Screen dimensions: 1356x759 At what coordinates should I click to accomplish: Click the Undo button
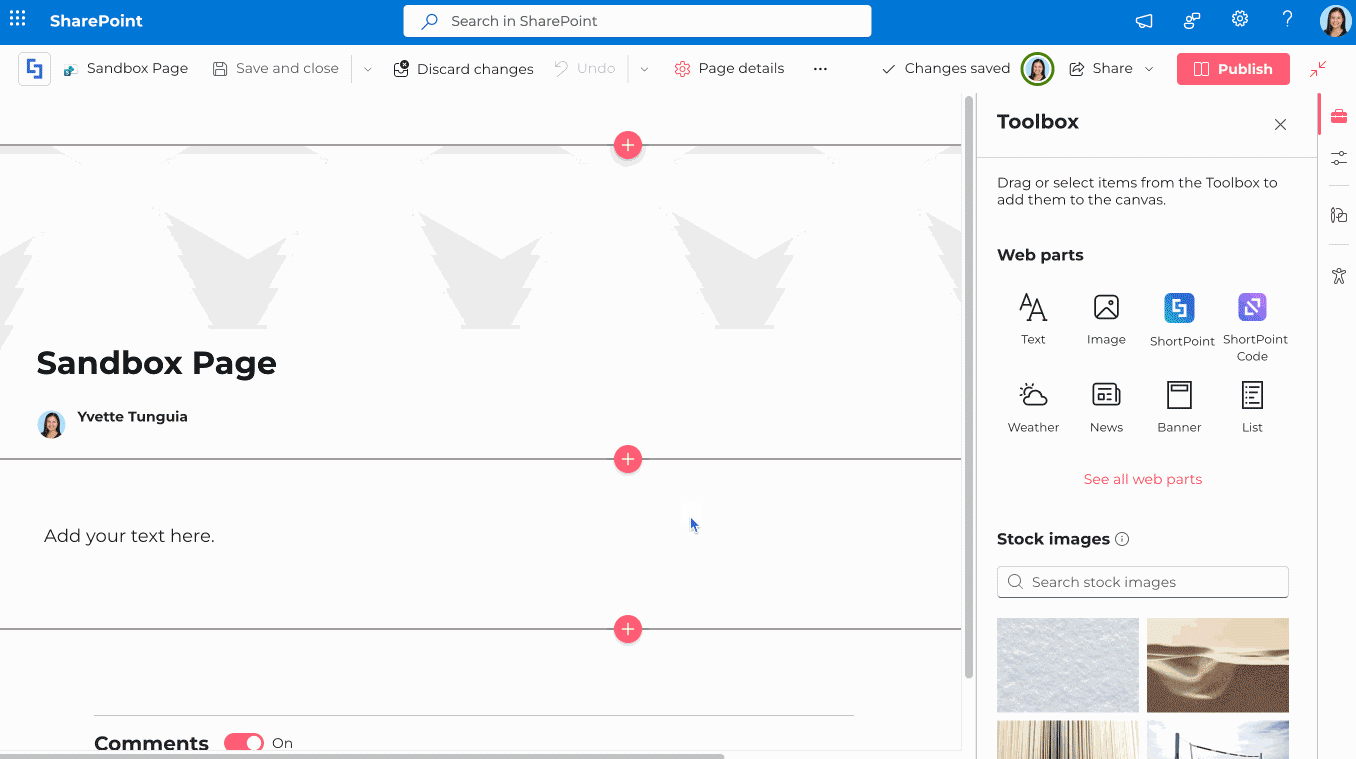click(x=585, y=69)
